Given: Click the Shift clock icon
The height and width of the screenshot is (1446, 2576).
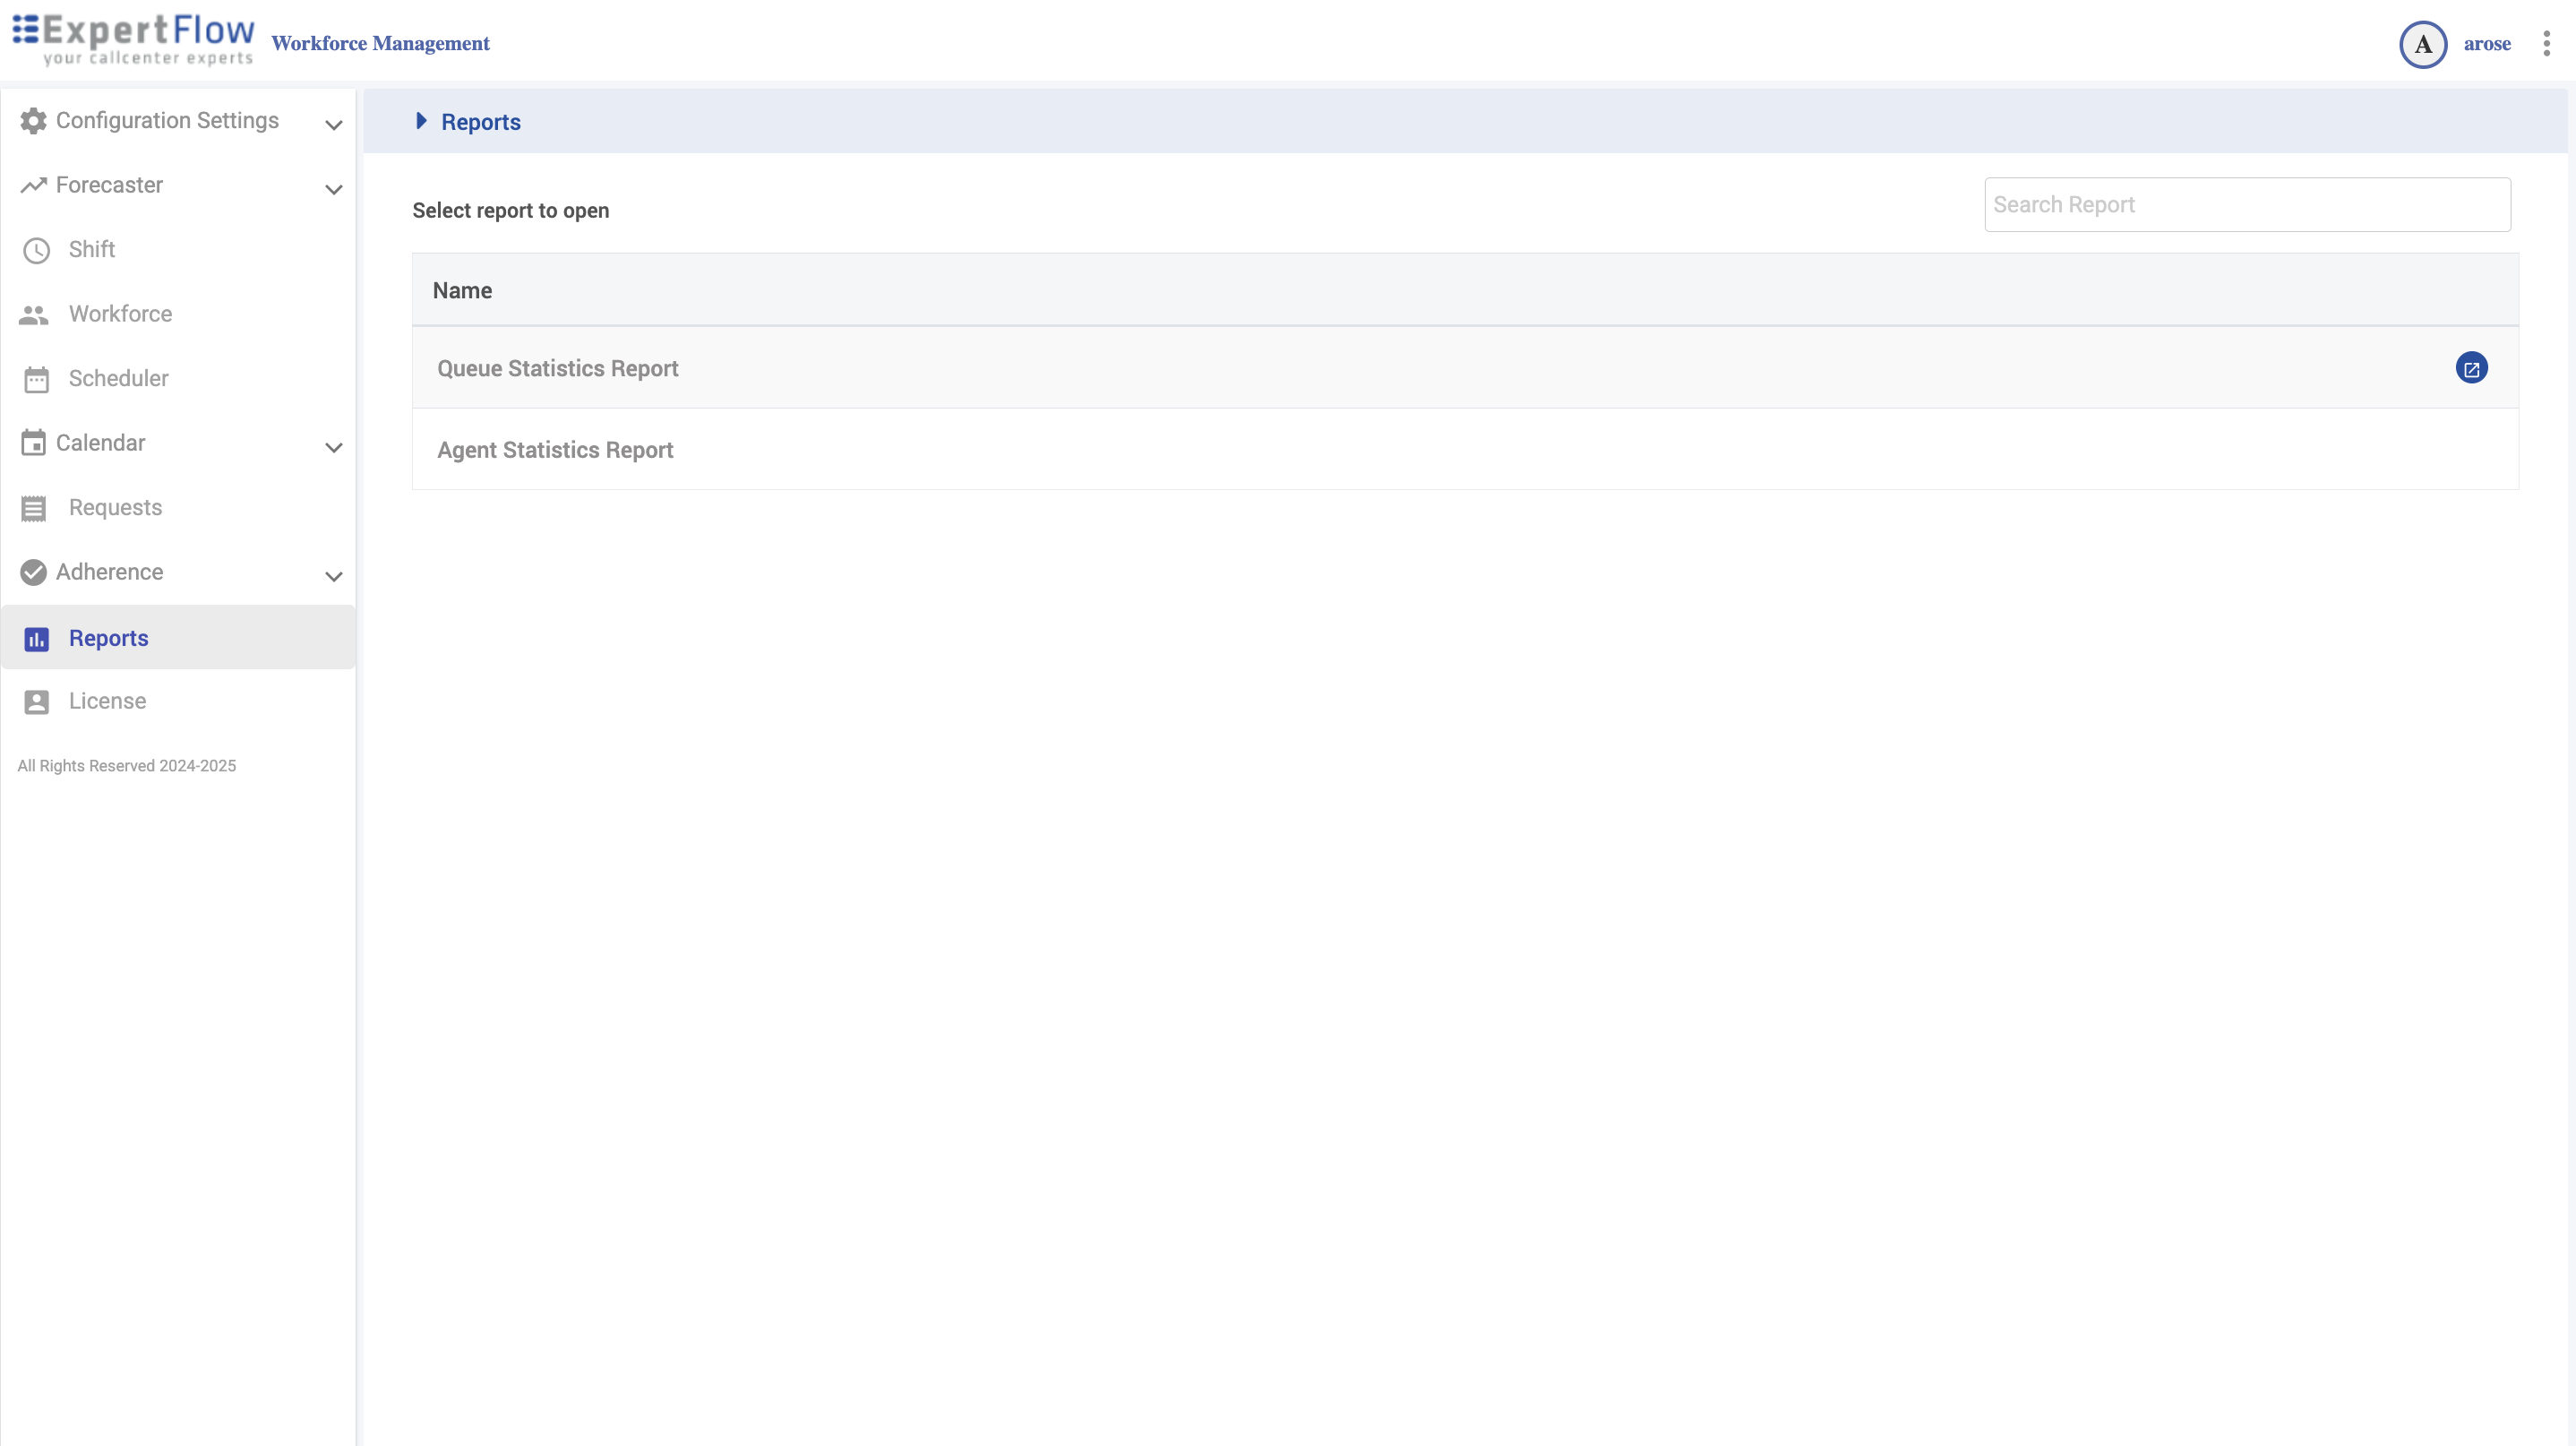Looking at the screenshot, I should 36,250.
